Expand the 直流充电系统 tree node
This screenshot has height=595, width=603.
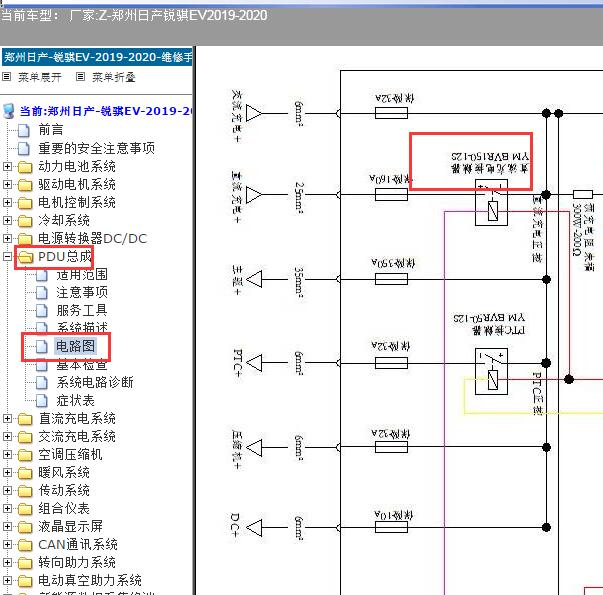[7, 418]
